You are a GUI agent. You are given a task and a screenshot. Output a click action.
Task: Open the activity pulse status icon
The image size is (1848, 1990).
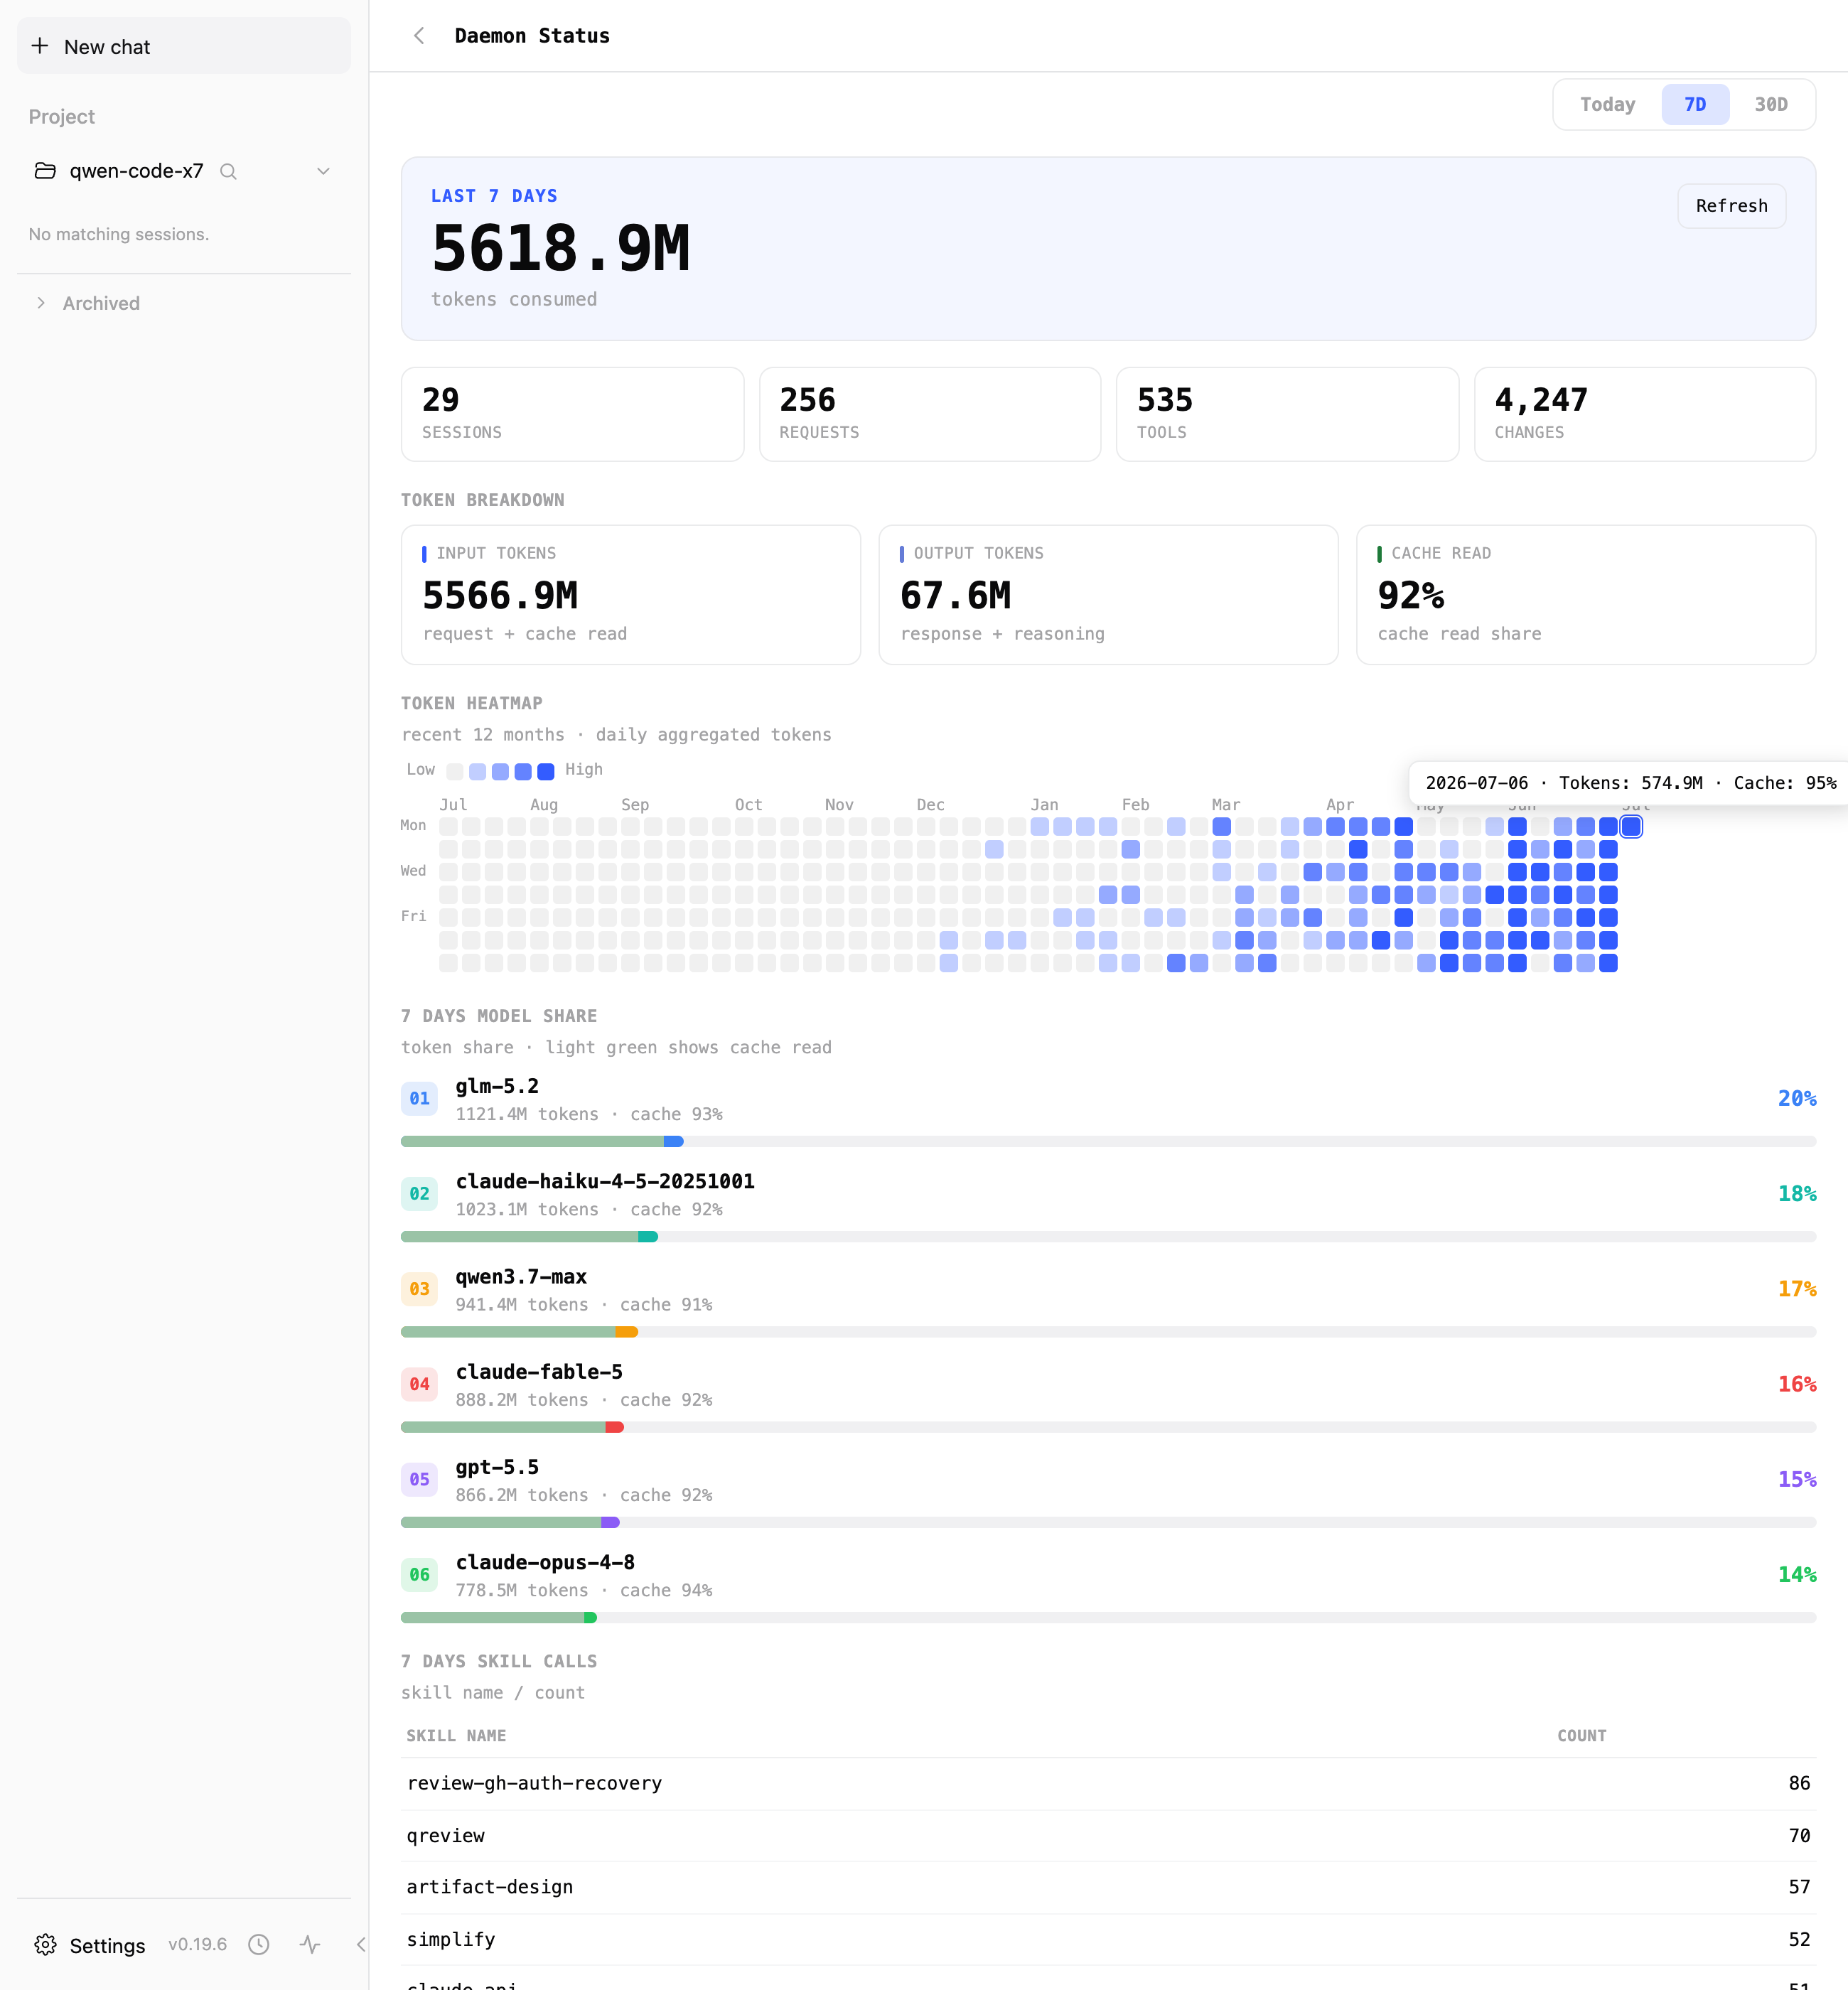[x=310, y=1944]
